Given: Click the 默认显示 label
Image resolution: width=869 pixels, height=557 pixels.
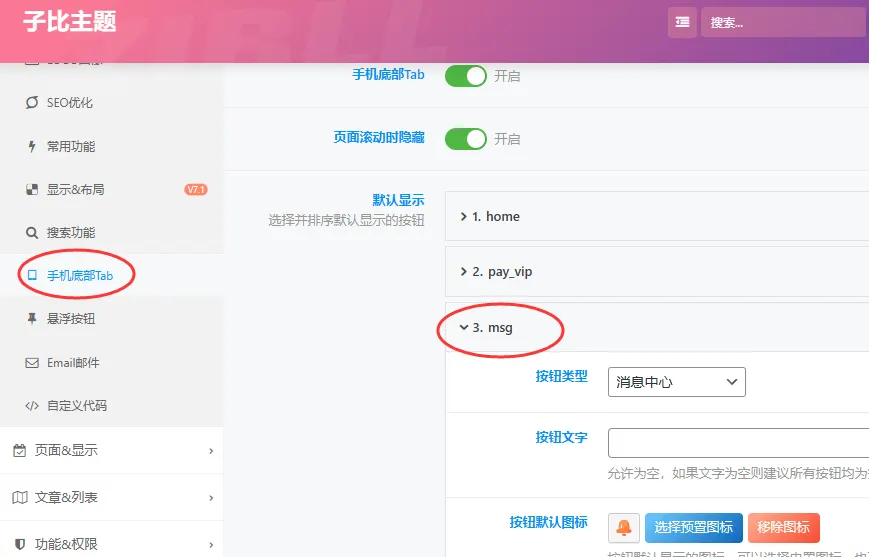Looking at the screenshot, I should 398,200.
